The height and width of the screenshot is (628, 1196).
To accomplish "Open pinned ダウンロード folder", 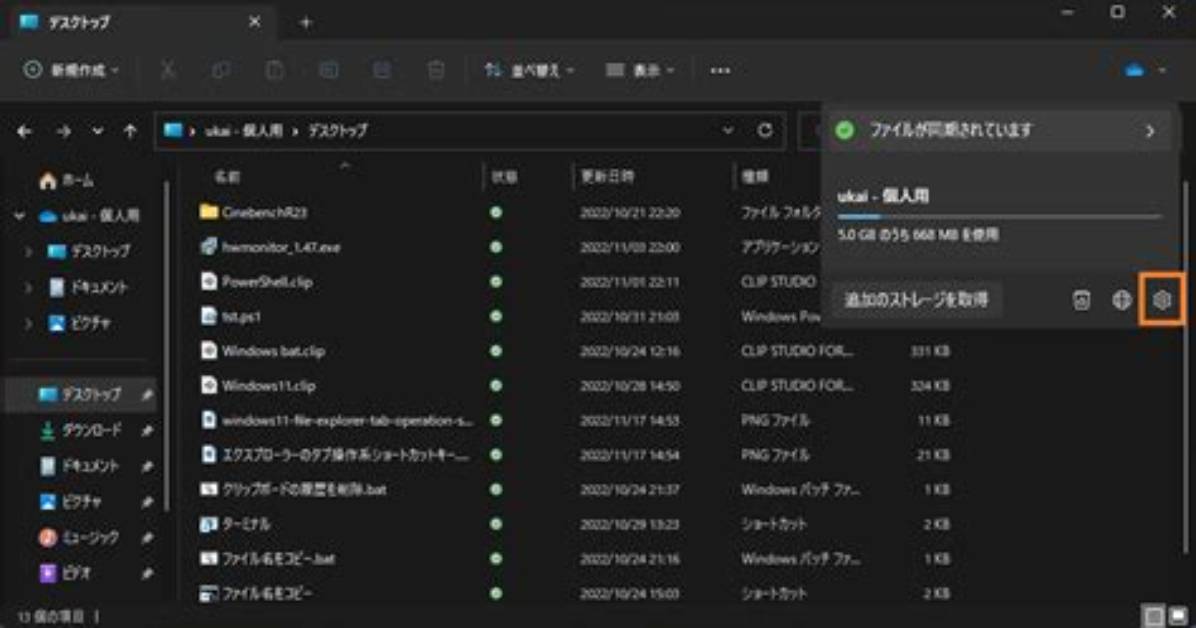I will point(80,430).
